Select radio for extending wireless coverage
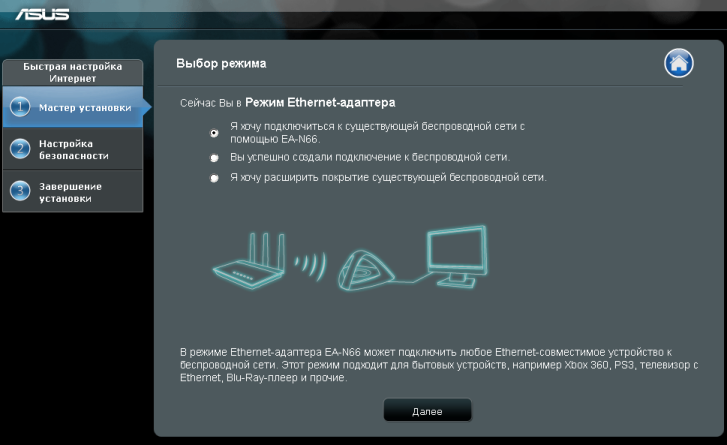Image resolution: width=727 pixels, height=445 pixels. point(214,178)
